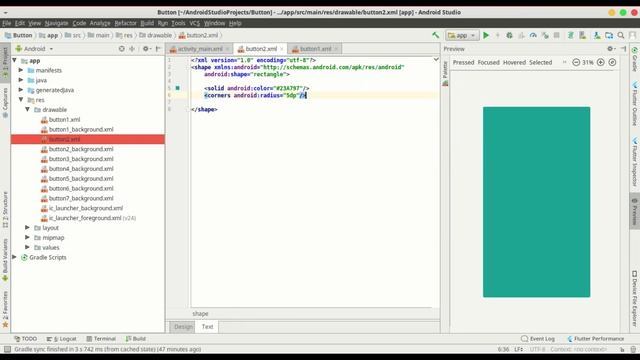The width and height of the screenshot is (640, 360).
Task: Switch to Design tab at editor bottom
Action: 183,327
